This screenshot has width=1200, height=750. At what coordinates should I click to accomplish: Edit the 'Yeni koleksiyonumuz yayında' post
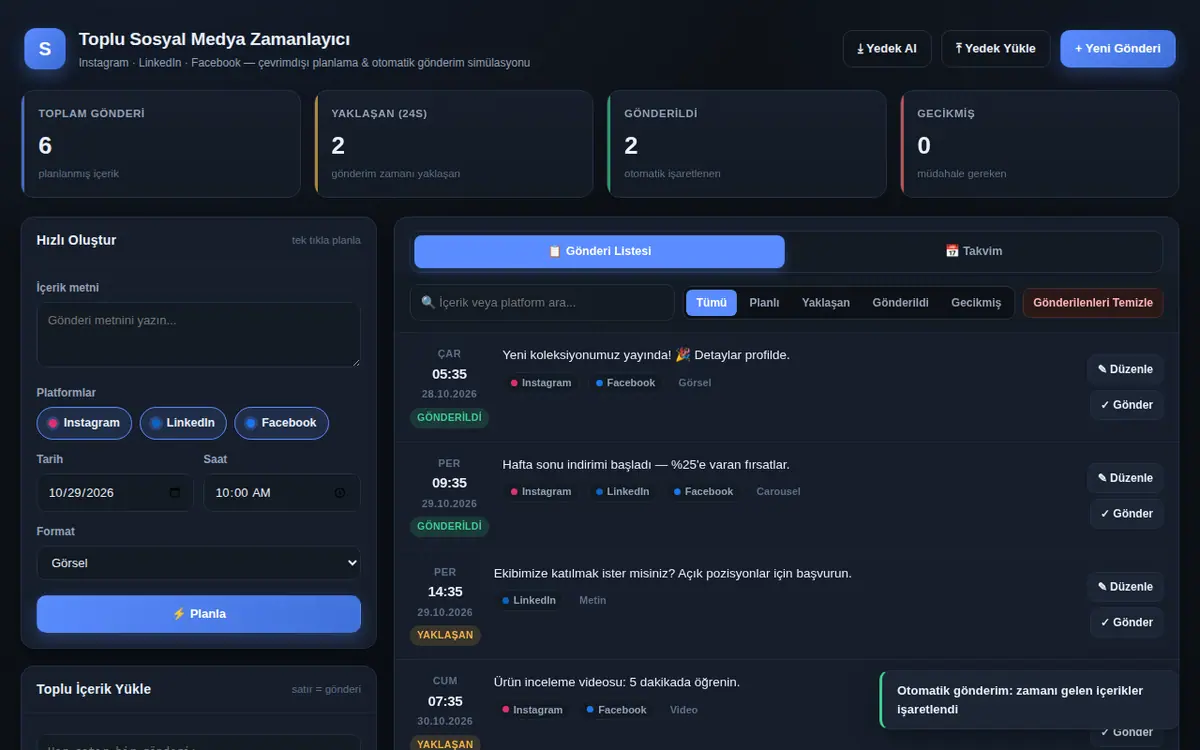pos(1126,369)
